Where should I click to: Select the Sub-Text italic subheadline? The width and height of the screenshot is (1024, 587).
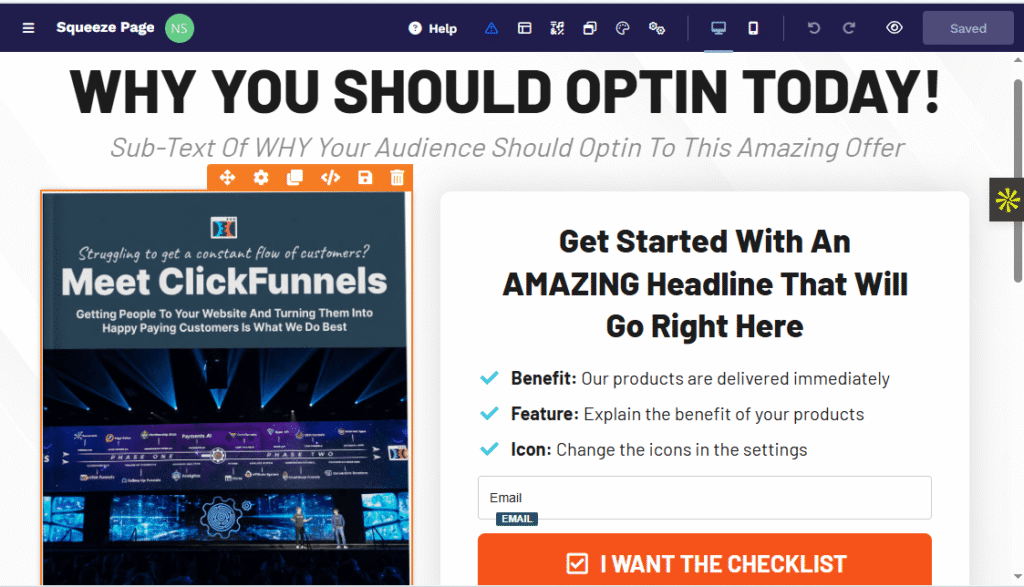[507, 148]
